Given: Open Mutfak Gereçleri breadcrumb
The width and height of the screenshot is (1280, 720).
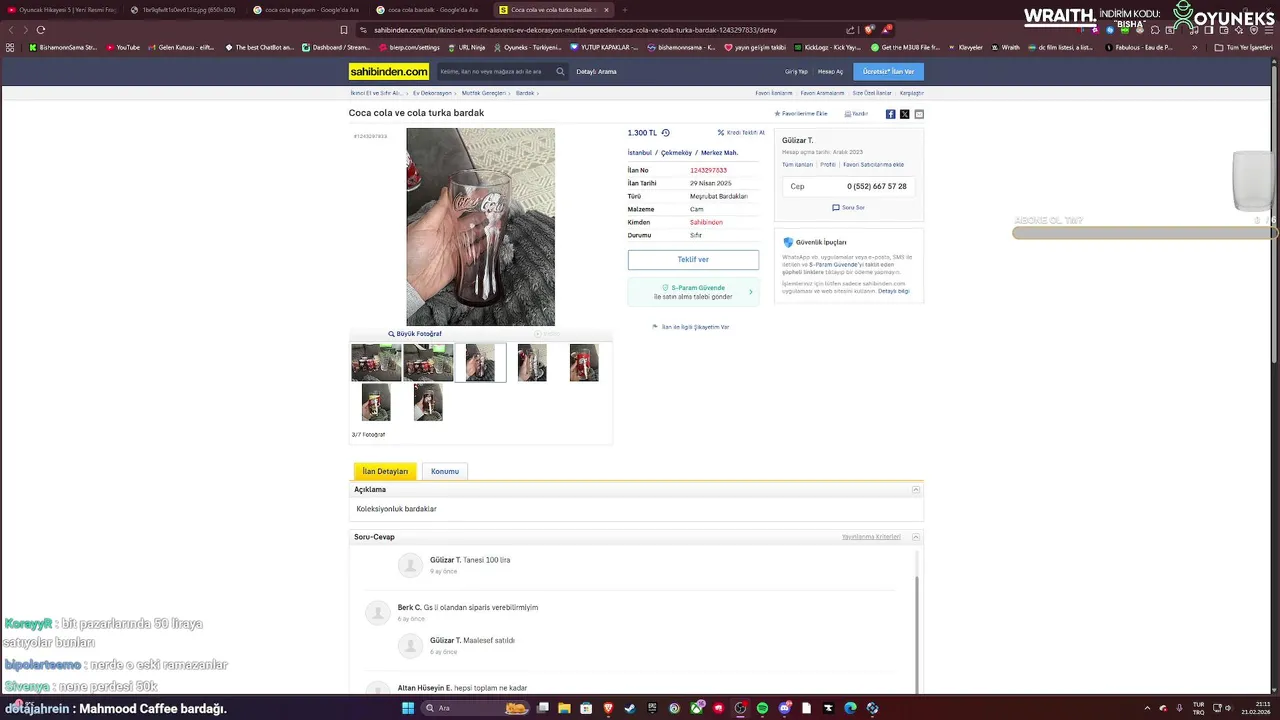Looking at the screenshot, I should (484, 93).
